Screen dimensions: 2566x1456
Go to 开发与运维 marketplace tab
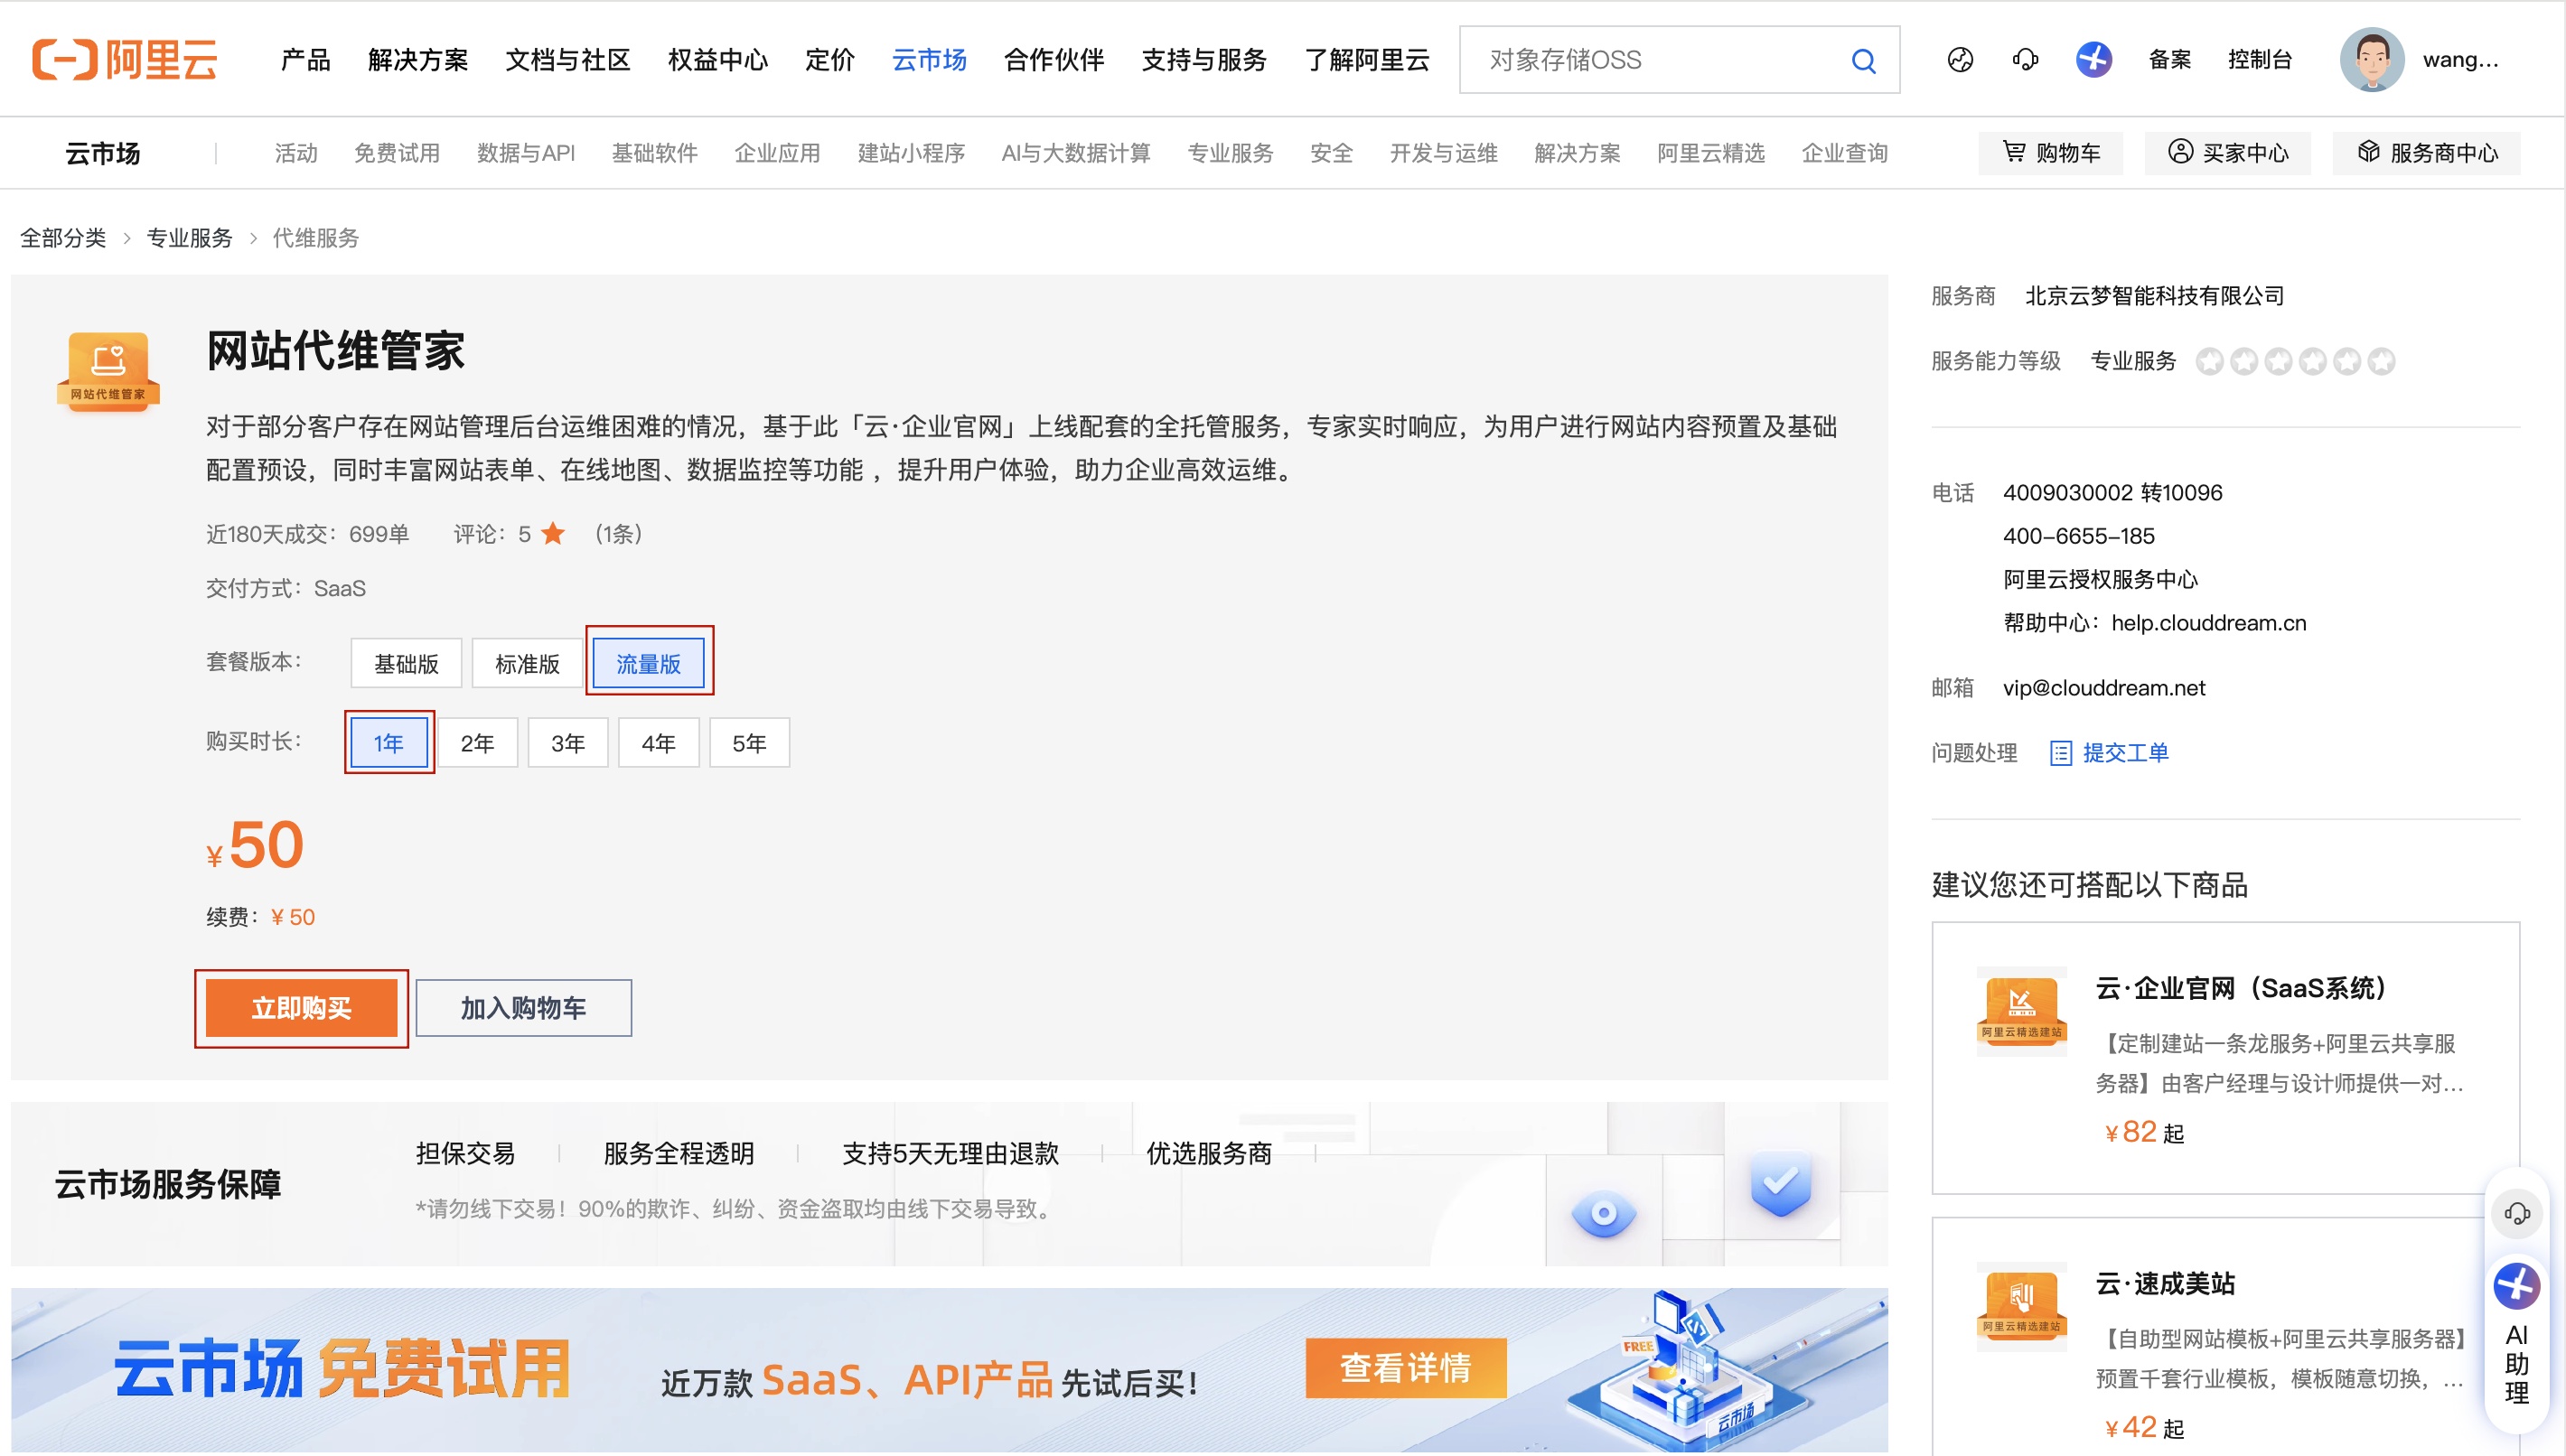point(1443,153)
